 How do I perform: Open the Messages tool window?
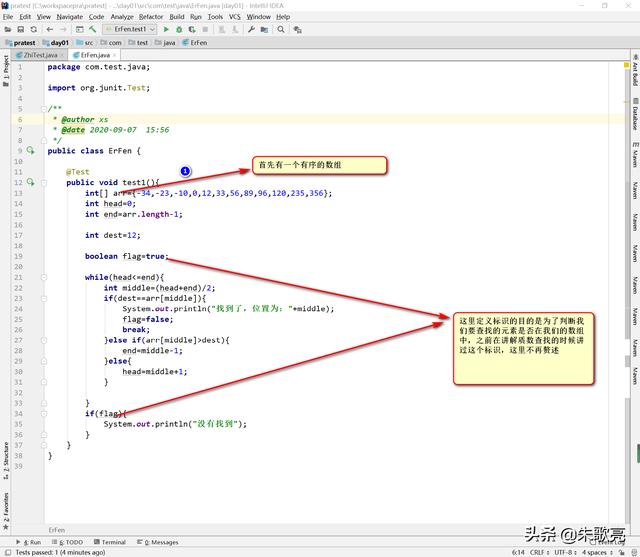(x=158, y=542)
